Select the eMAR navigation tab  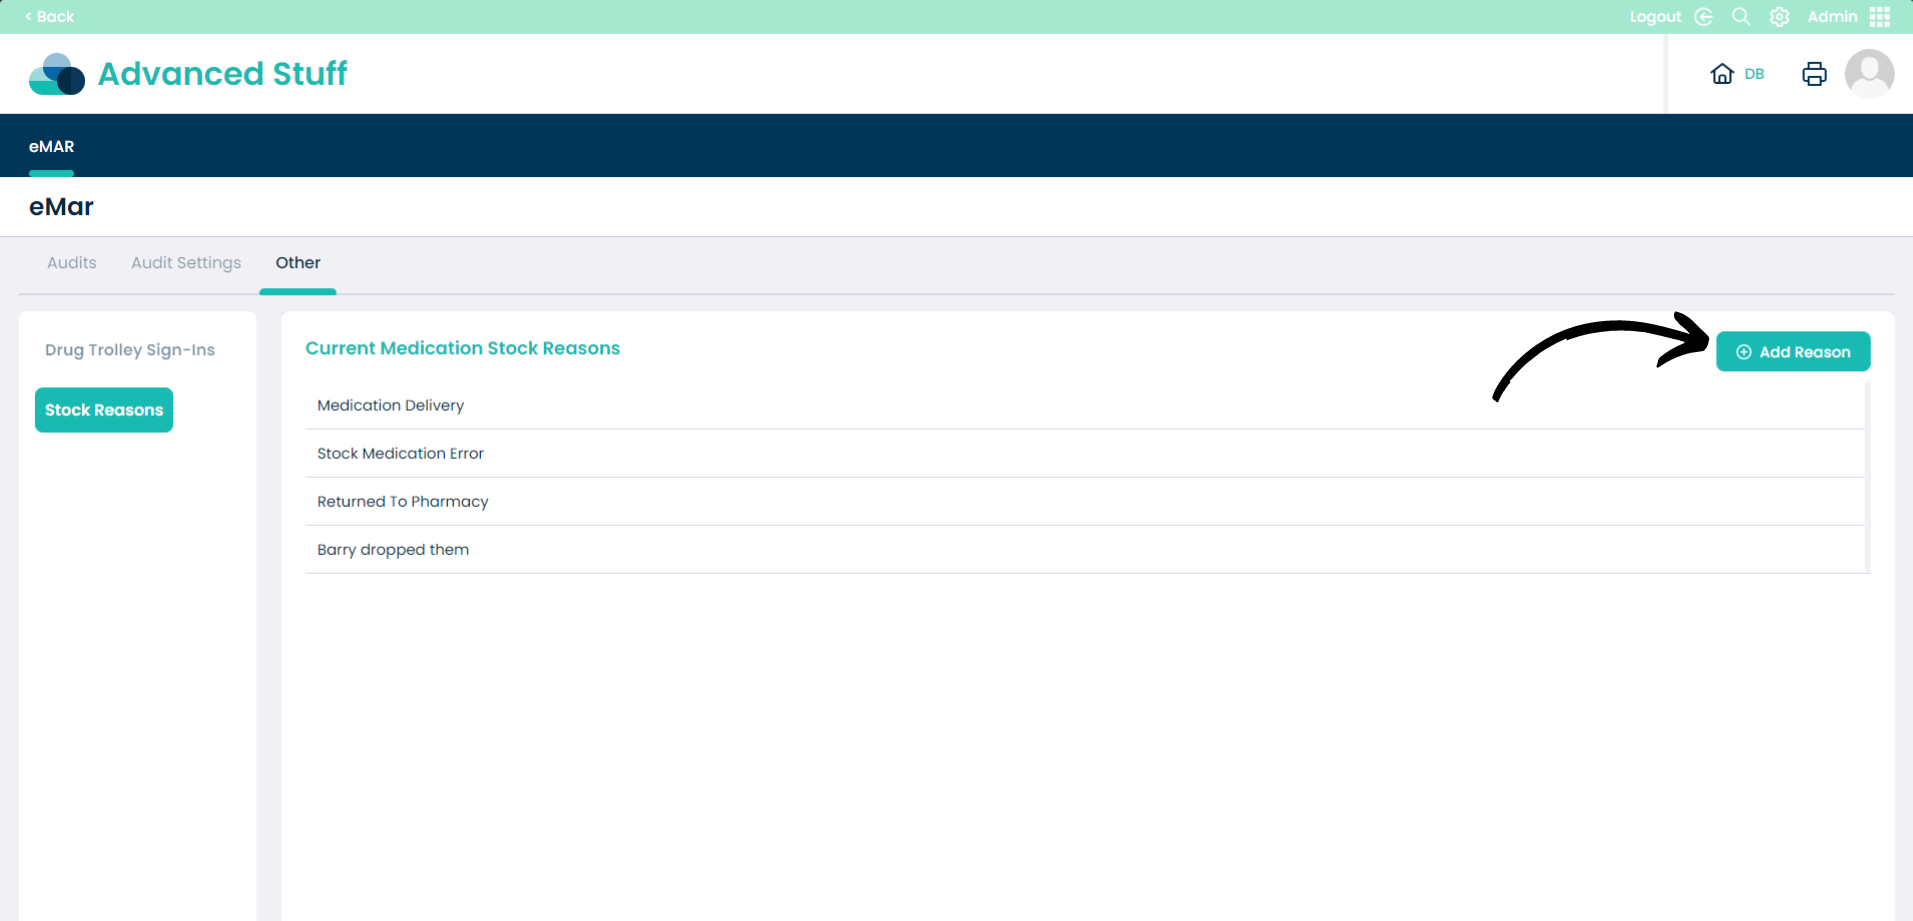click(51, 146)
